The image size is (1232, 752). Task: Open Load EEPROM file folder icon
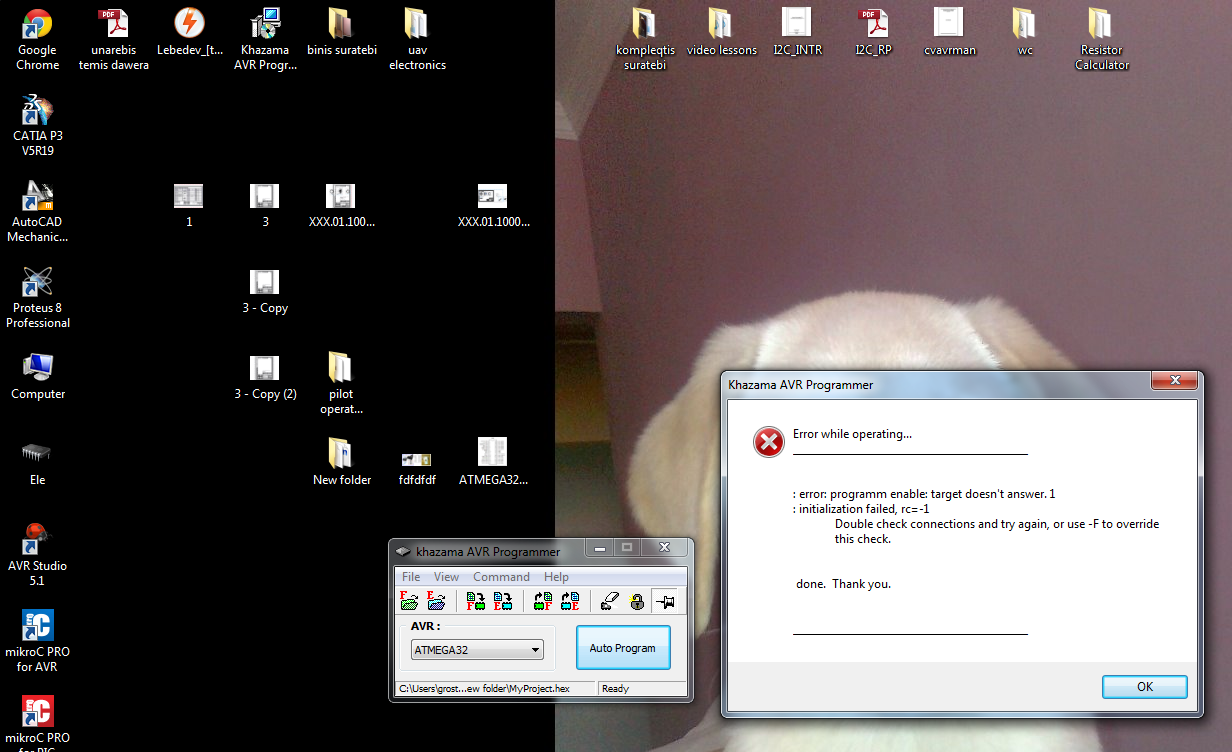tap(436, 601)
